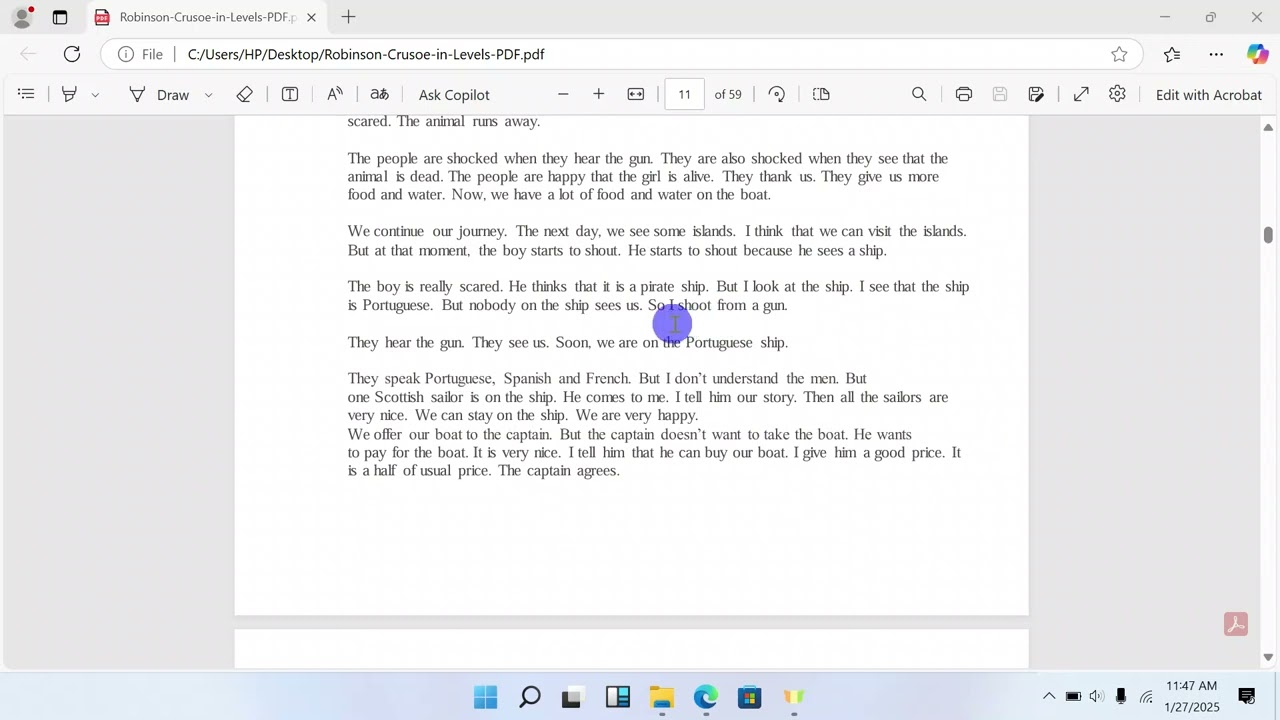
Task: Open Widgets from the taskbar
Action: tap(618, 697)
